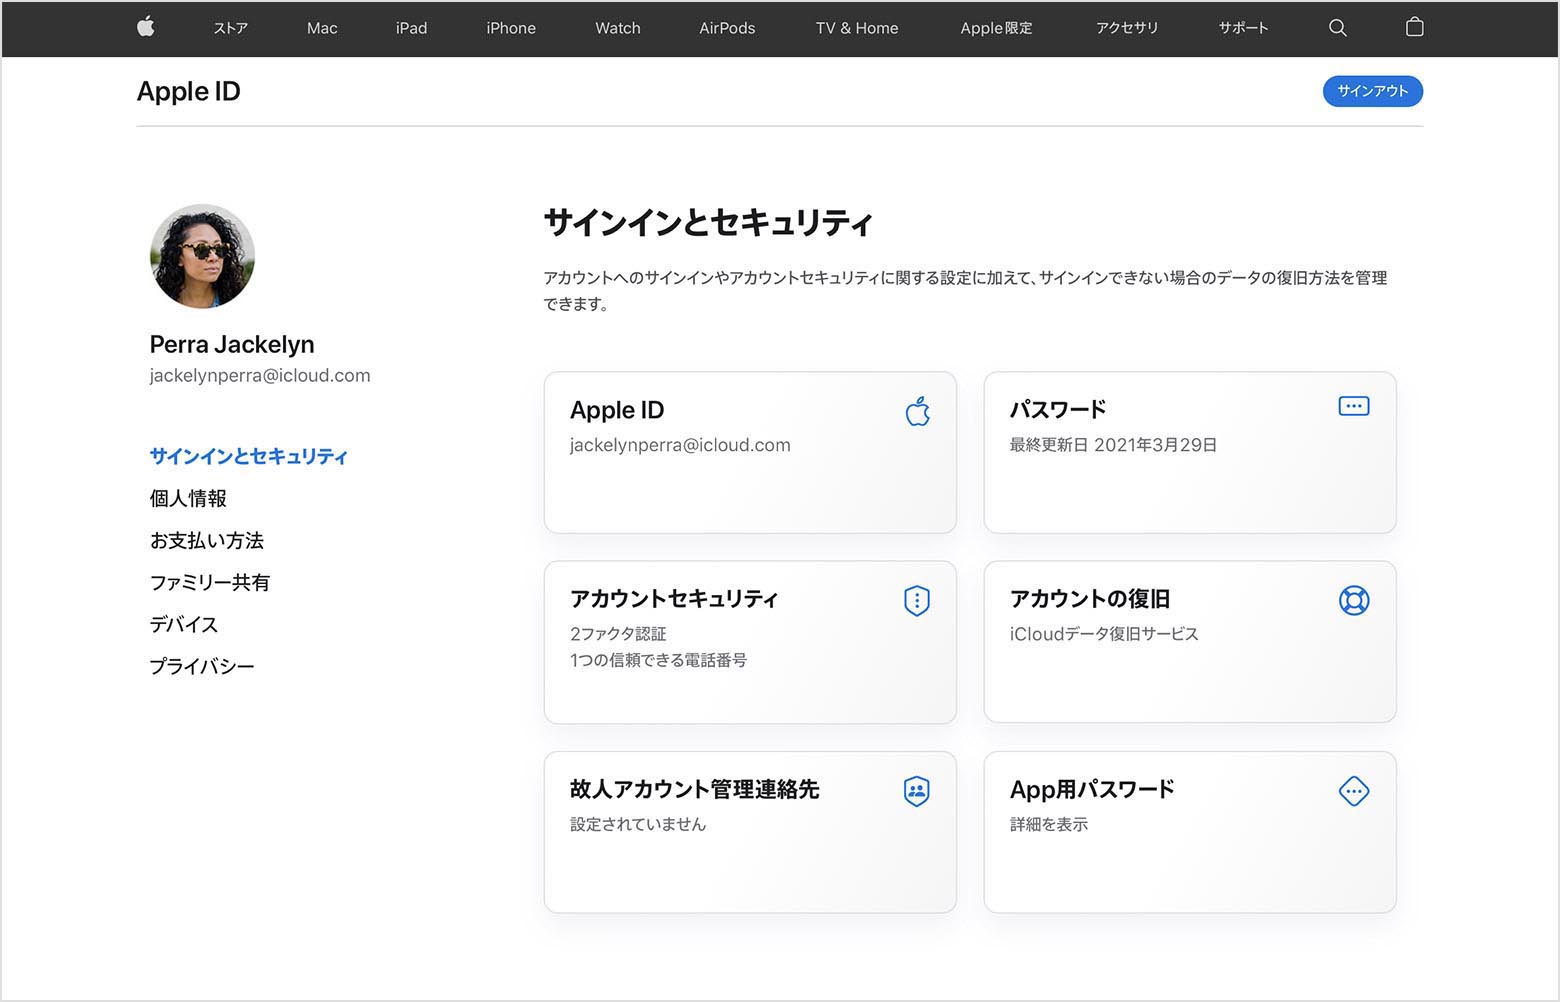Click the サインアウト button
The image size is (1560, 1002).
click(1372, 91)
